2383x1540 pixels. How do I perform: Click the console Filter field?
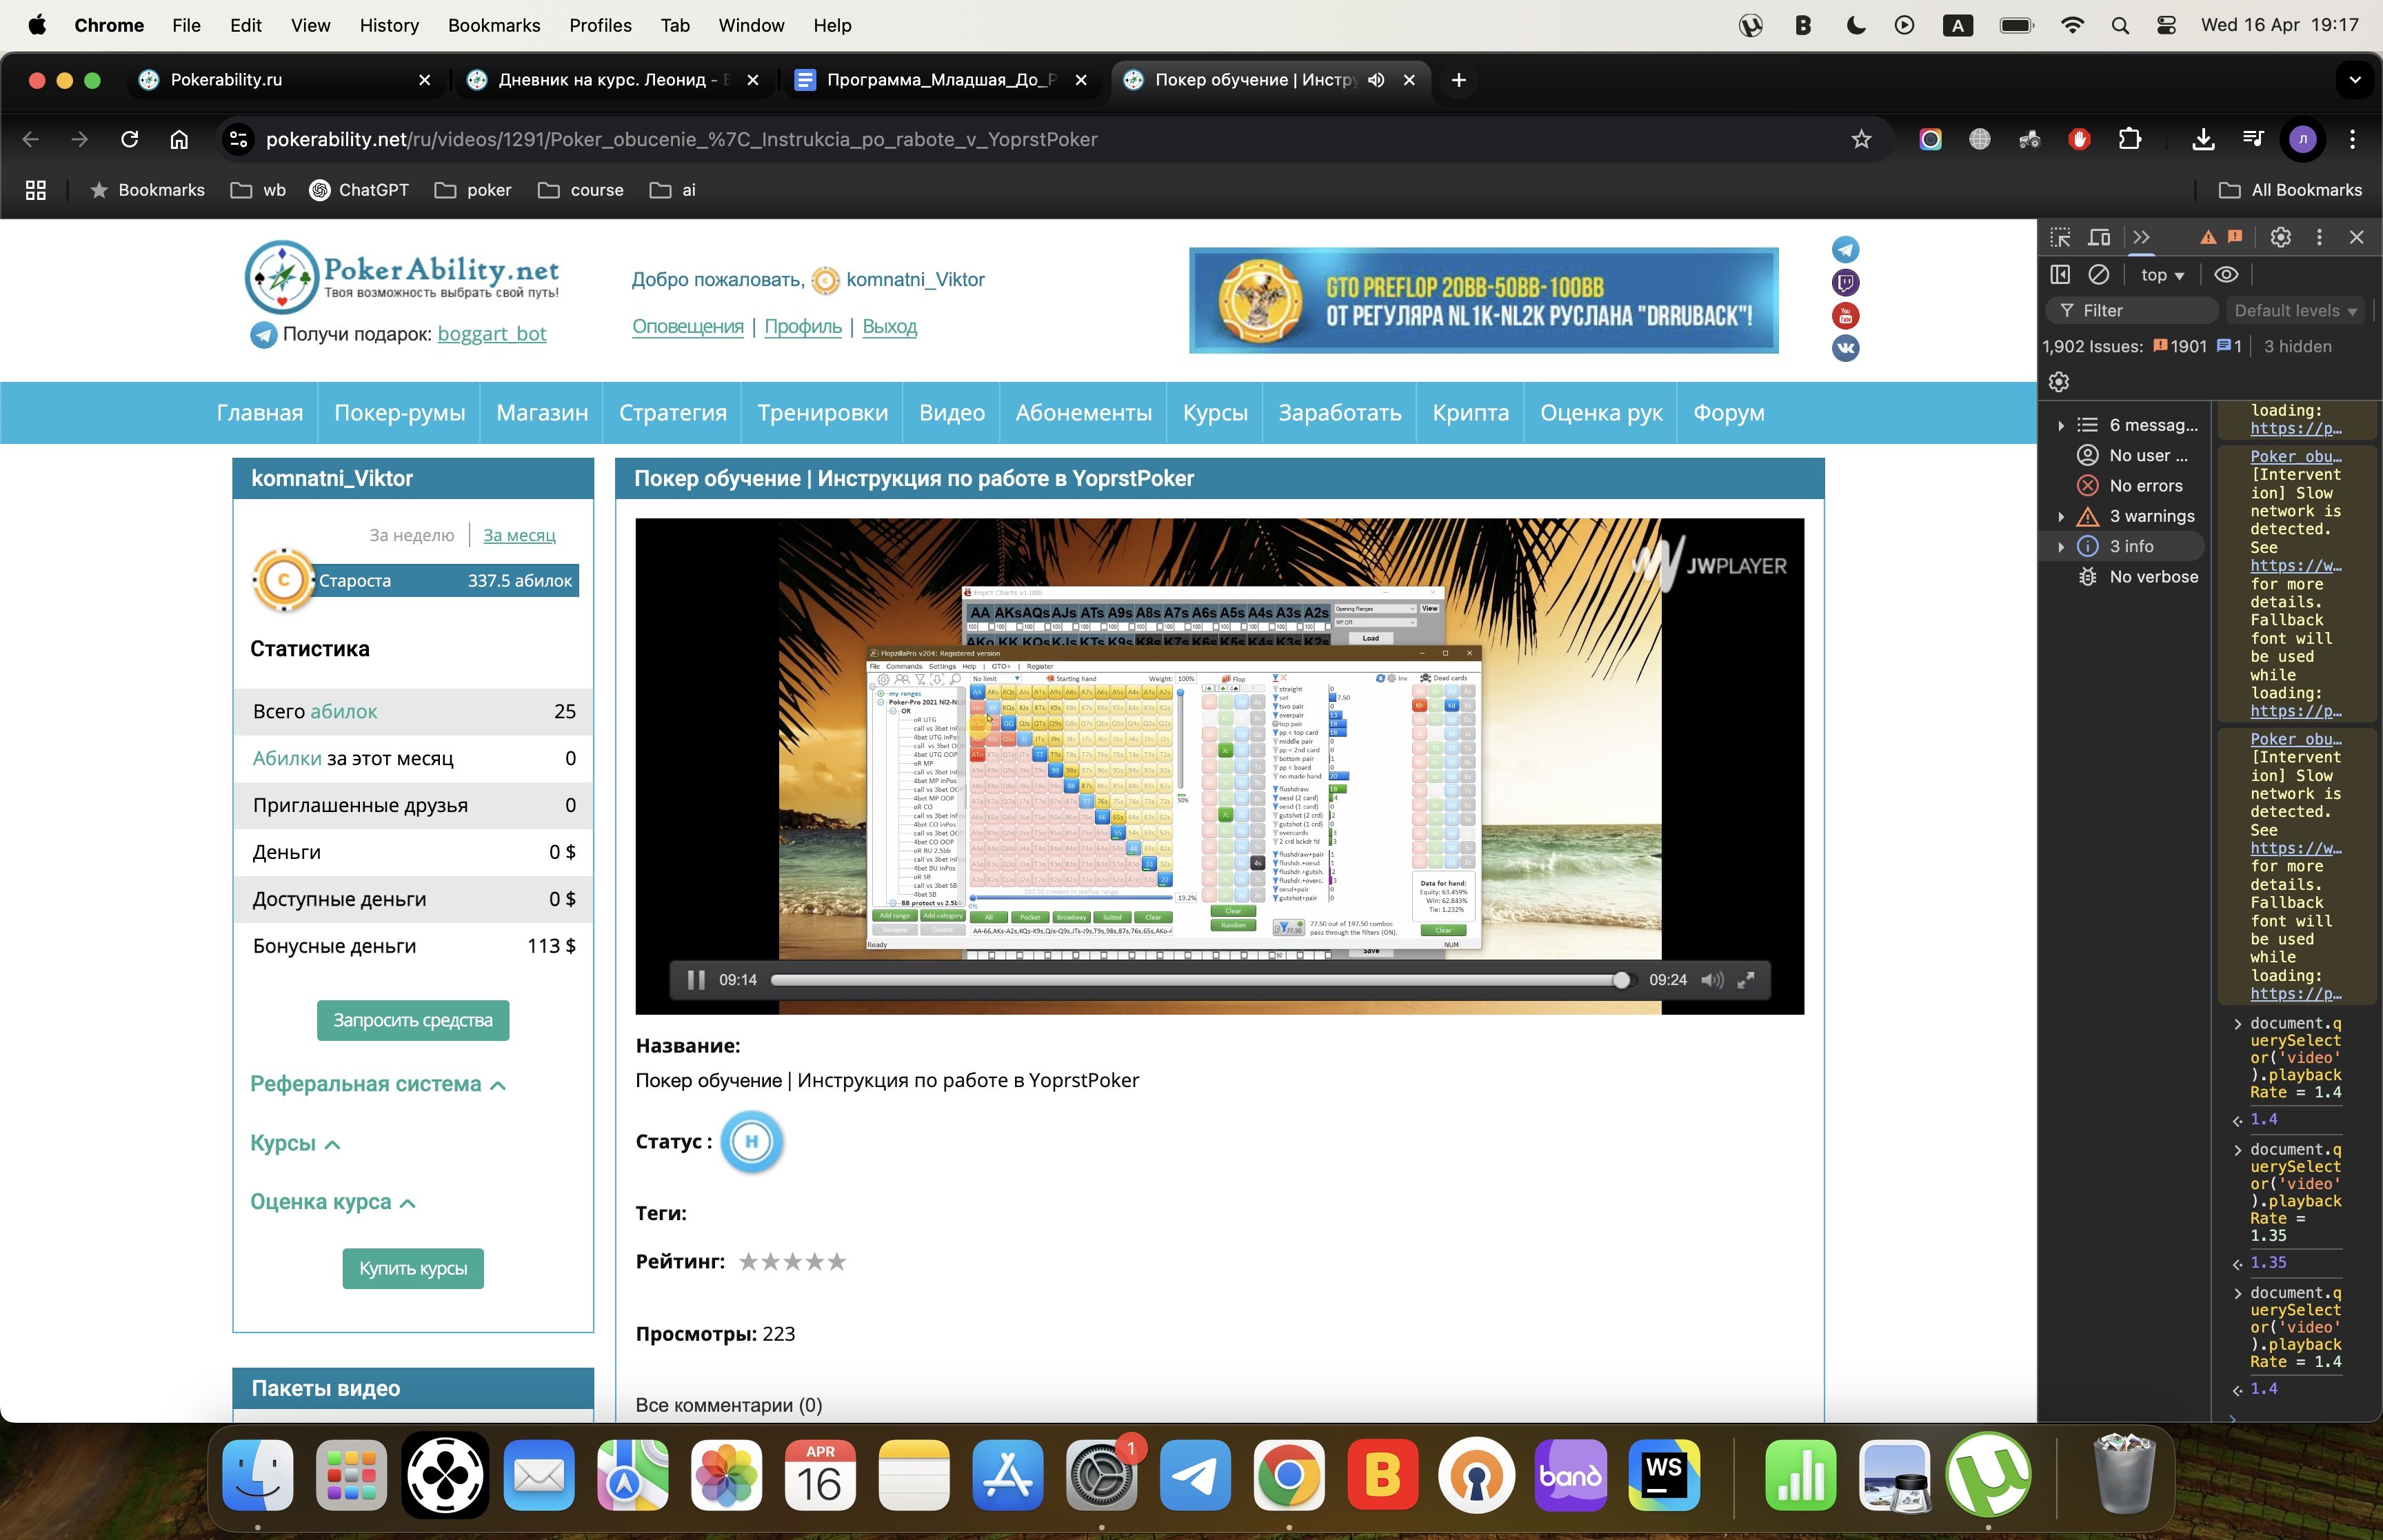(2133, 311)
